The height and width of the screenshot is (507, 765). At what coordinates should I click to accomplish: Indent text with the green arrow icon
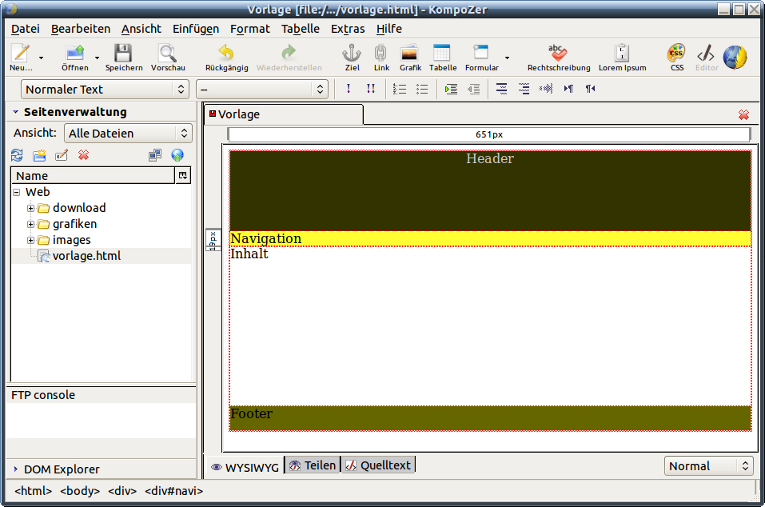(451, 89)
